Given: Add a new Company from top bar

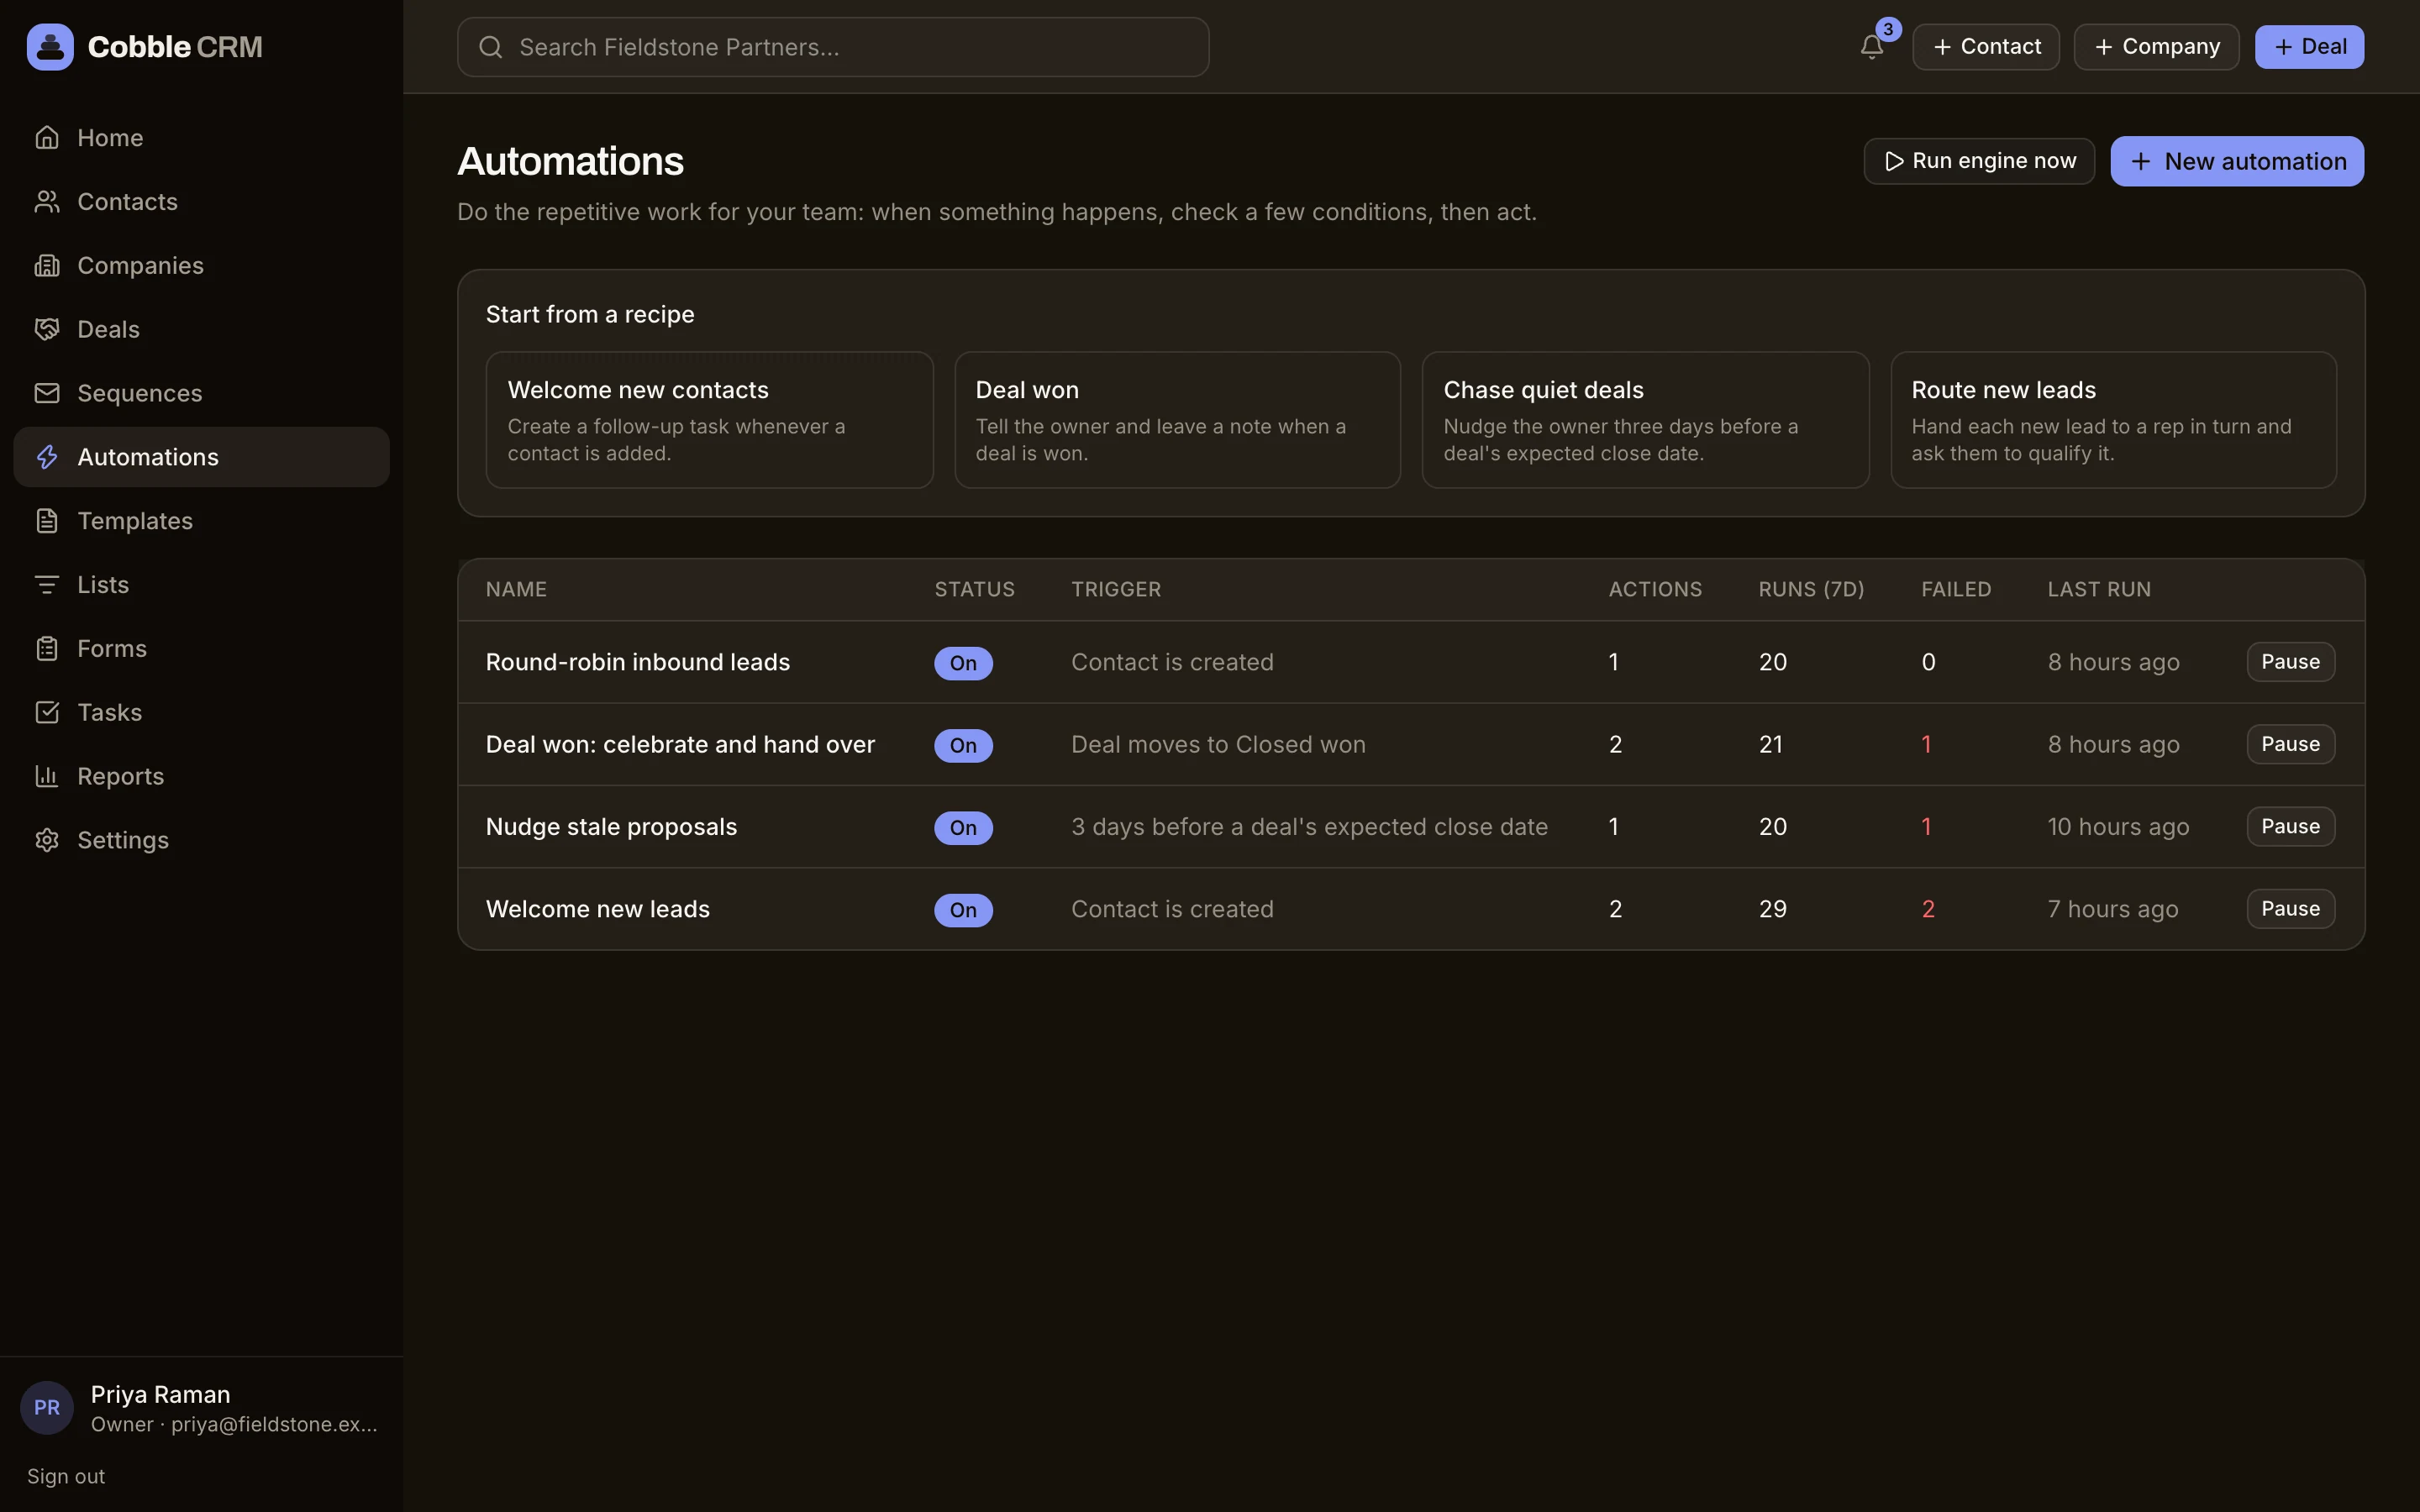Looking at the screenshot, I should click(x=2156, y=47).
